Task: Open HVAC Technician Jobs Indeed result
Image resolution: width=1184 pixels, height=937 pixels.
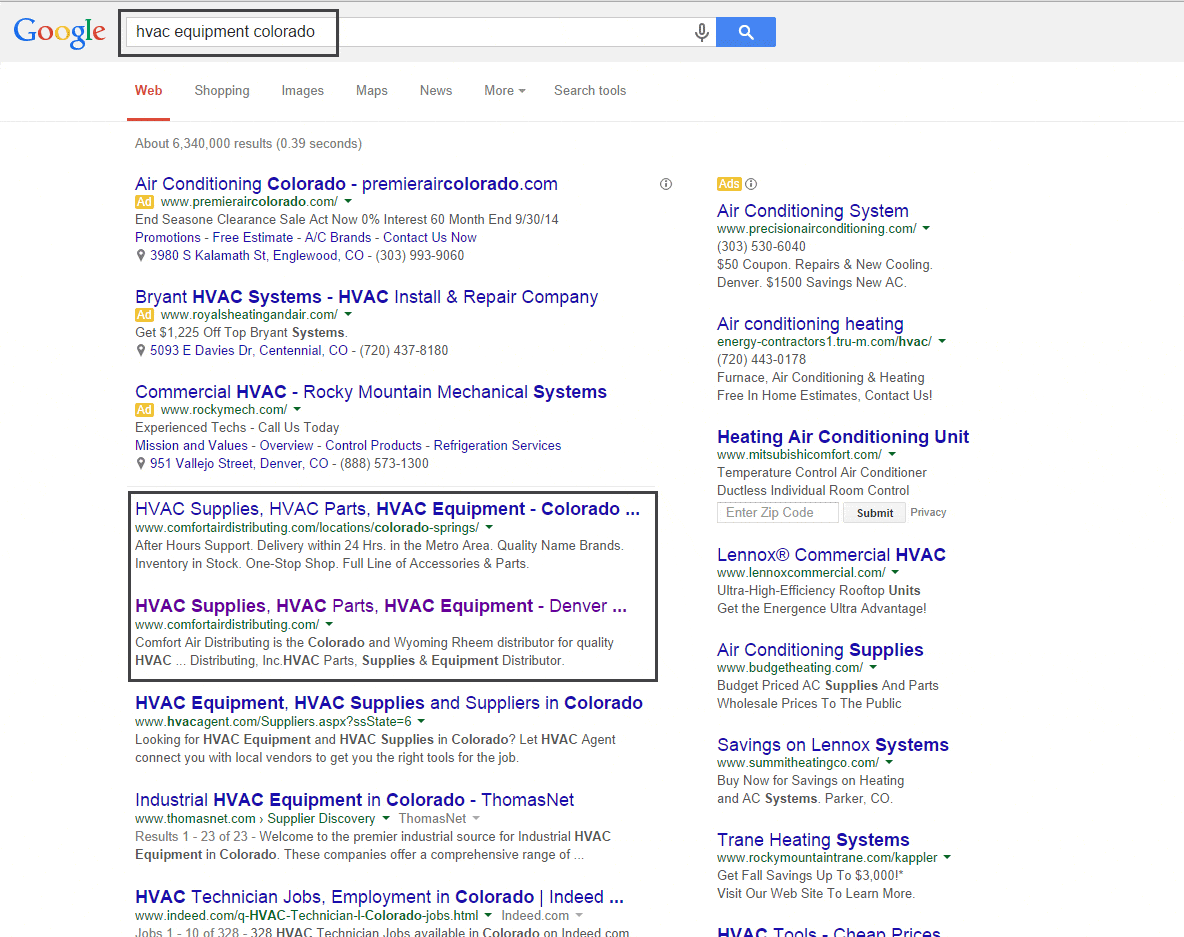Action: [379, 897]
